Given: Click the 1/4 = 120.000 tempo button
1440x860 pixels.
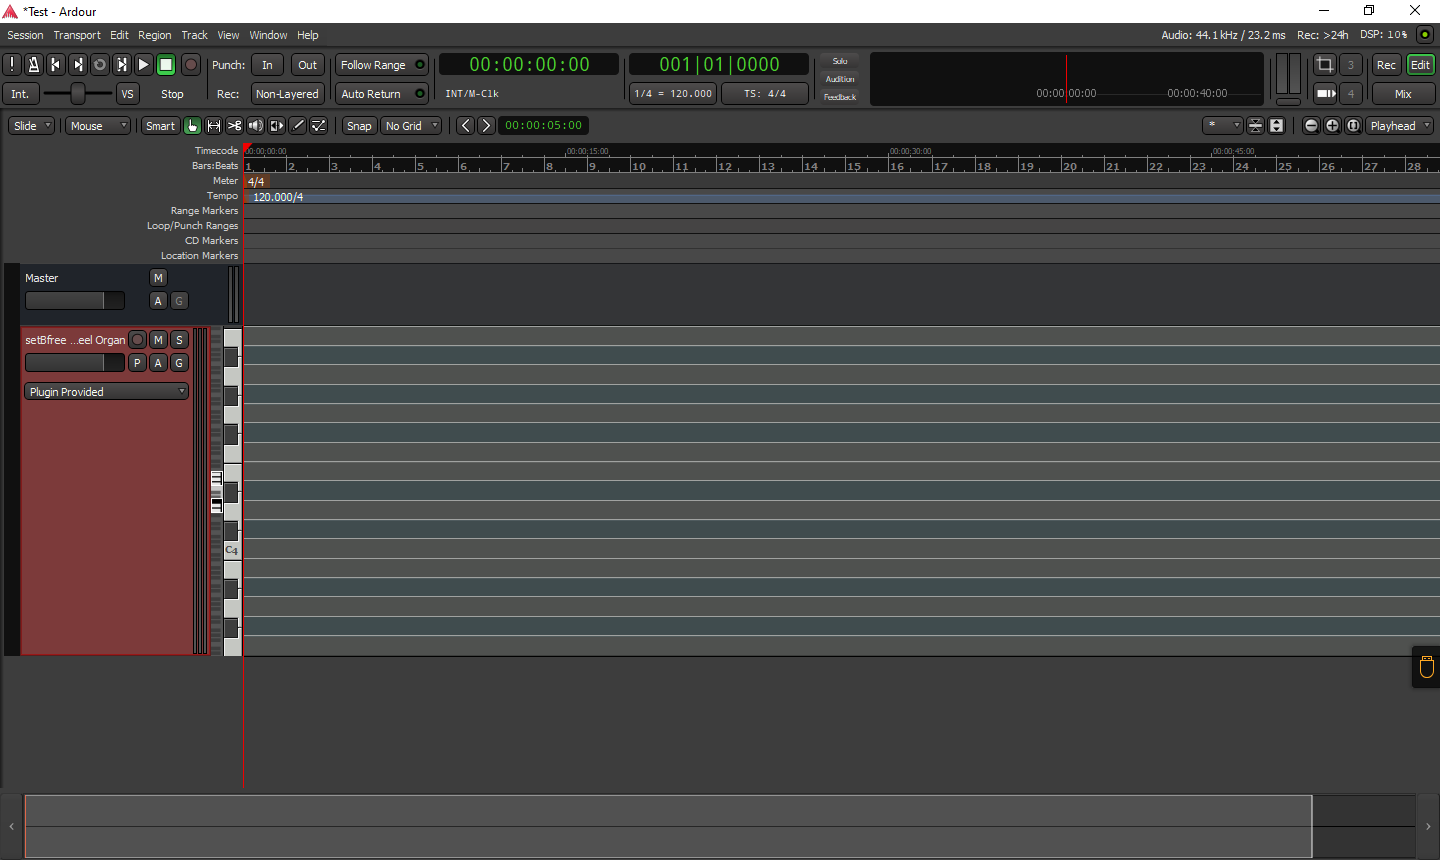Looking at the screenshot, I should (673, 94).
